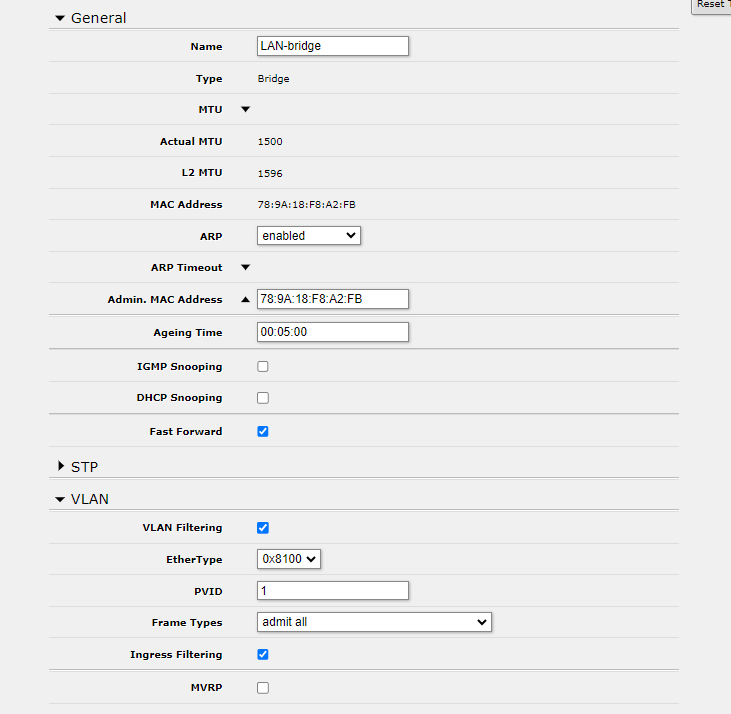Edit the Ageing Time field
Screen dimensions: 731x714
pos(333,332)
